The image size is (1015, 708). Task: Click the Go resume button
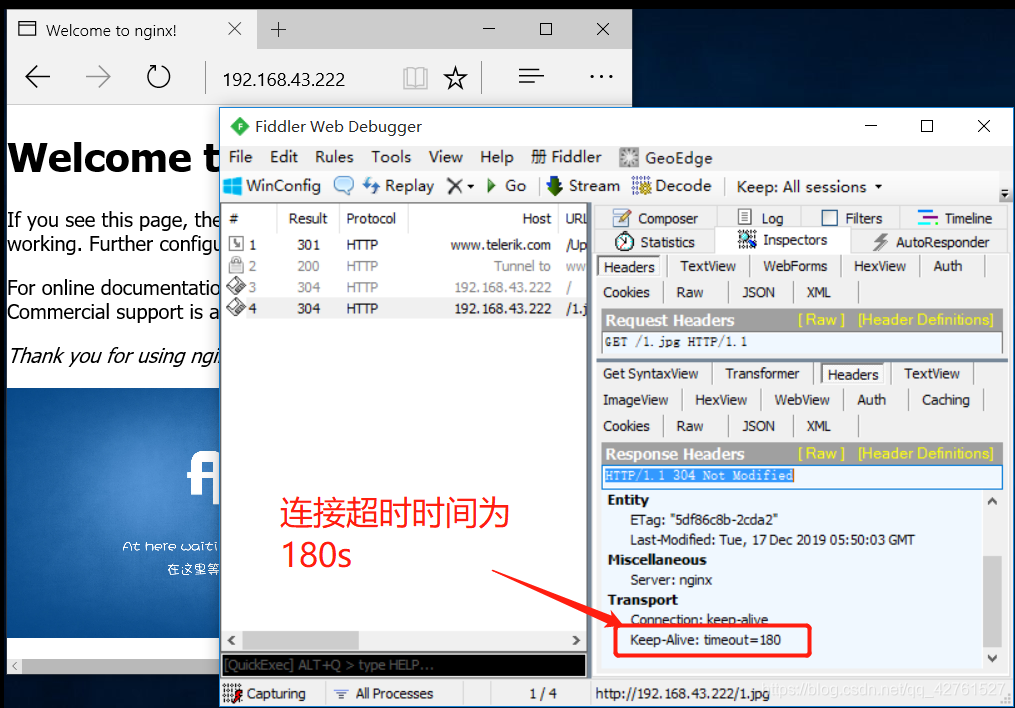point(506,186)
